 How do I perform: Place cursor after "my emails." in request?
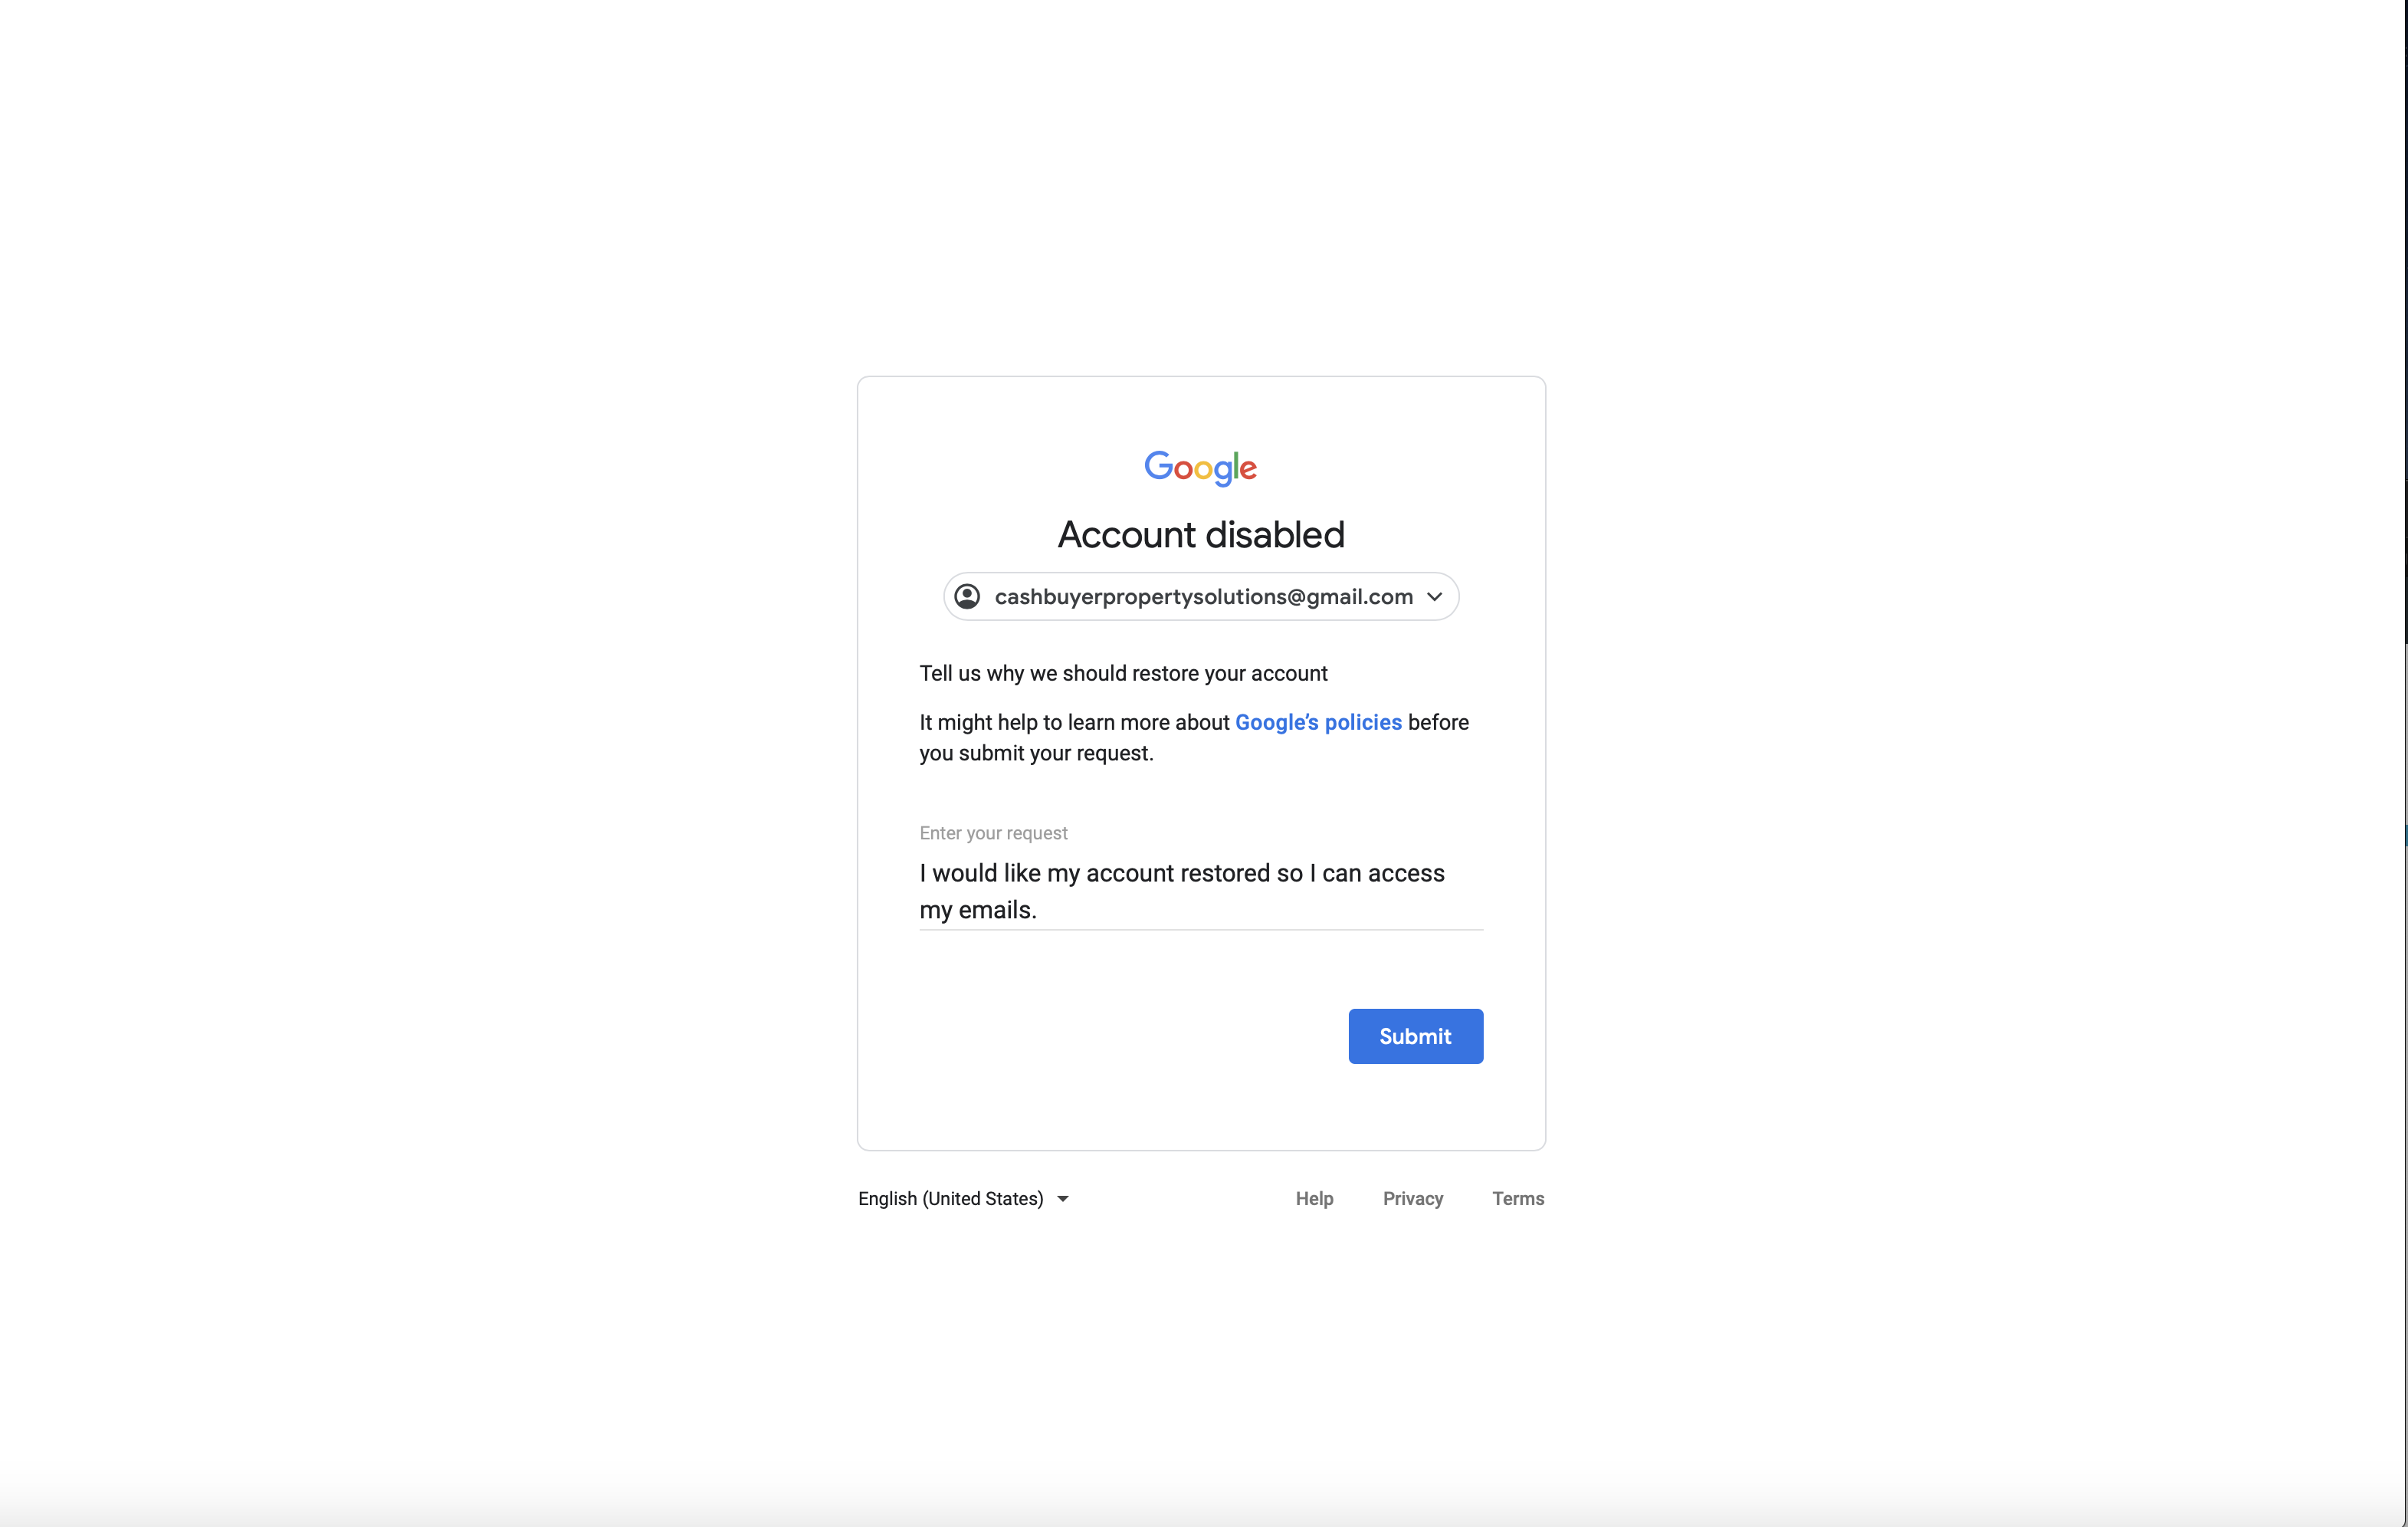tap(1039, 910)
